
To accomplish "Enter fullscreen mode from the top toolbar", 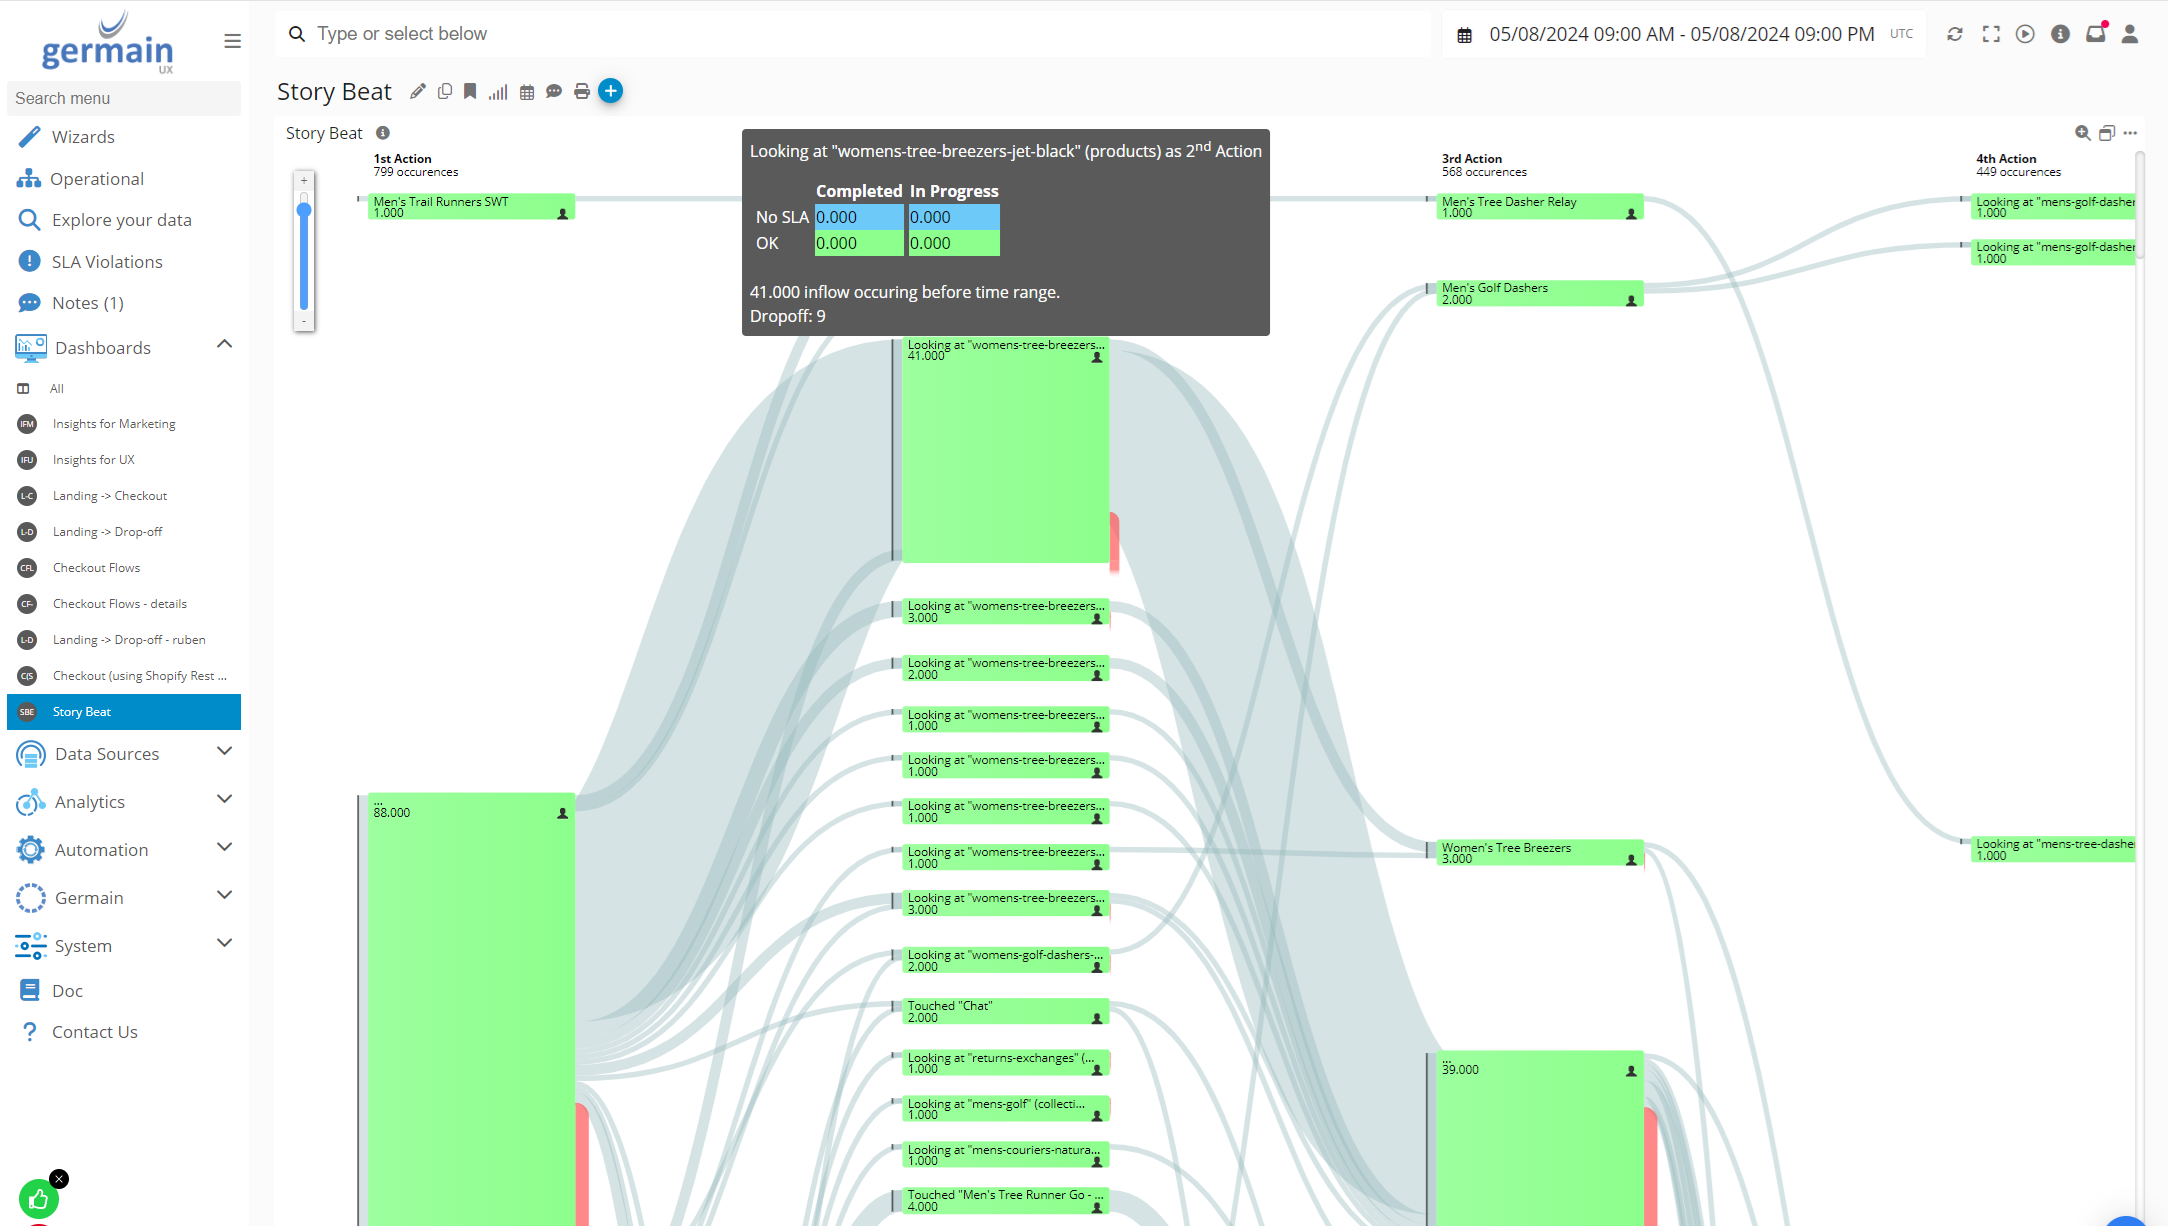I will coord(1990,33).
